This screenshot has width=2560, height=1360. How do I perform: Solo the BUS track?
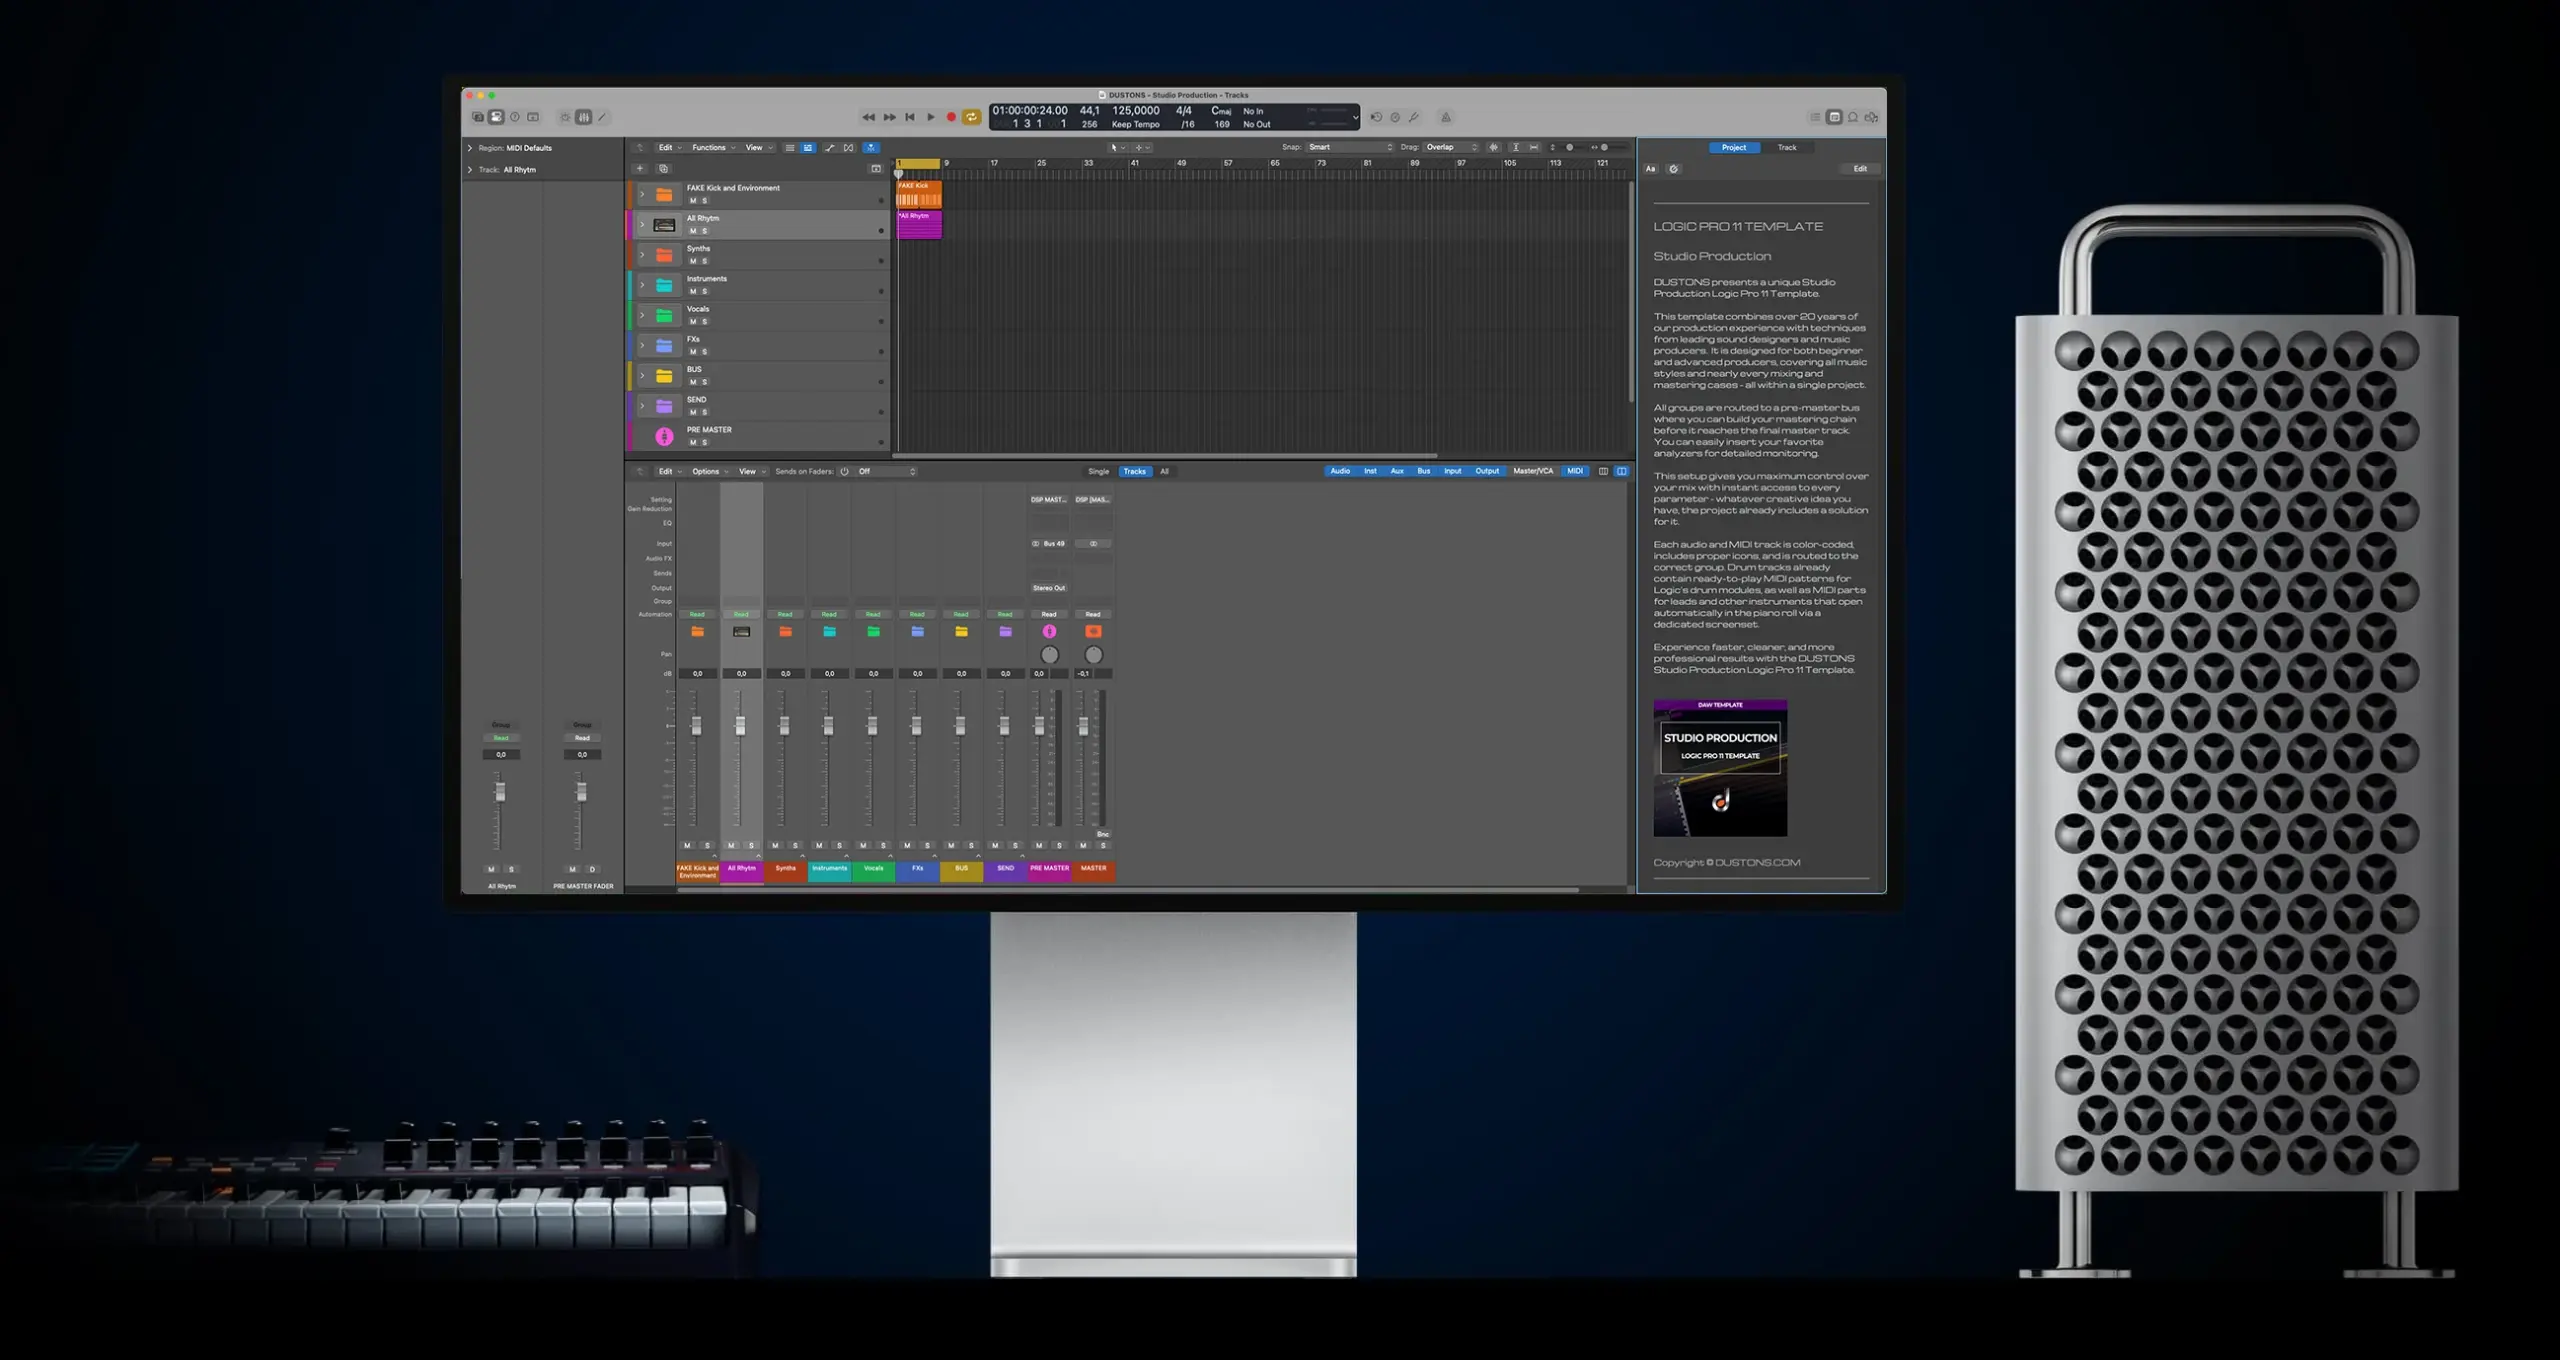pos(705,382)
